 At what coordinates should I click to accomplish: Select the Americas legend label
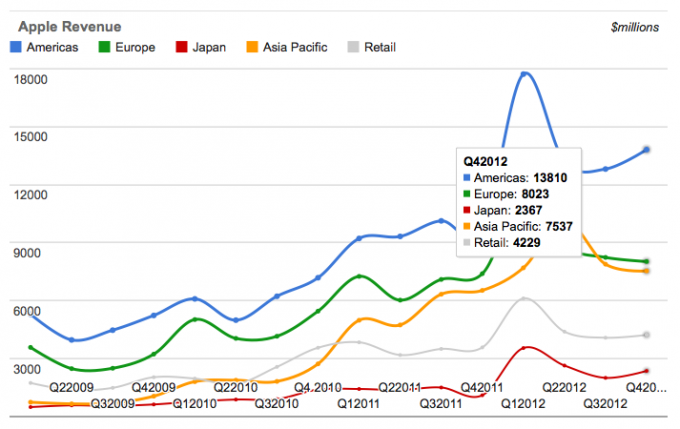pyautogui.click(x=52, y=47)
